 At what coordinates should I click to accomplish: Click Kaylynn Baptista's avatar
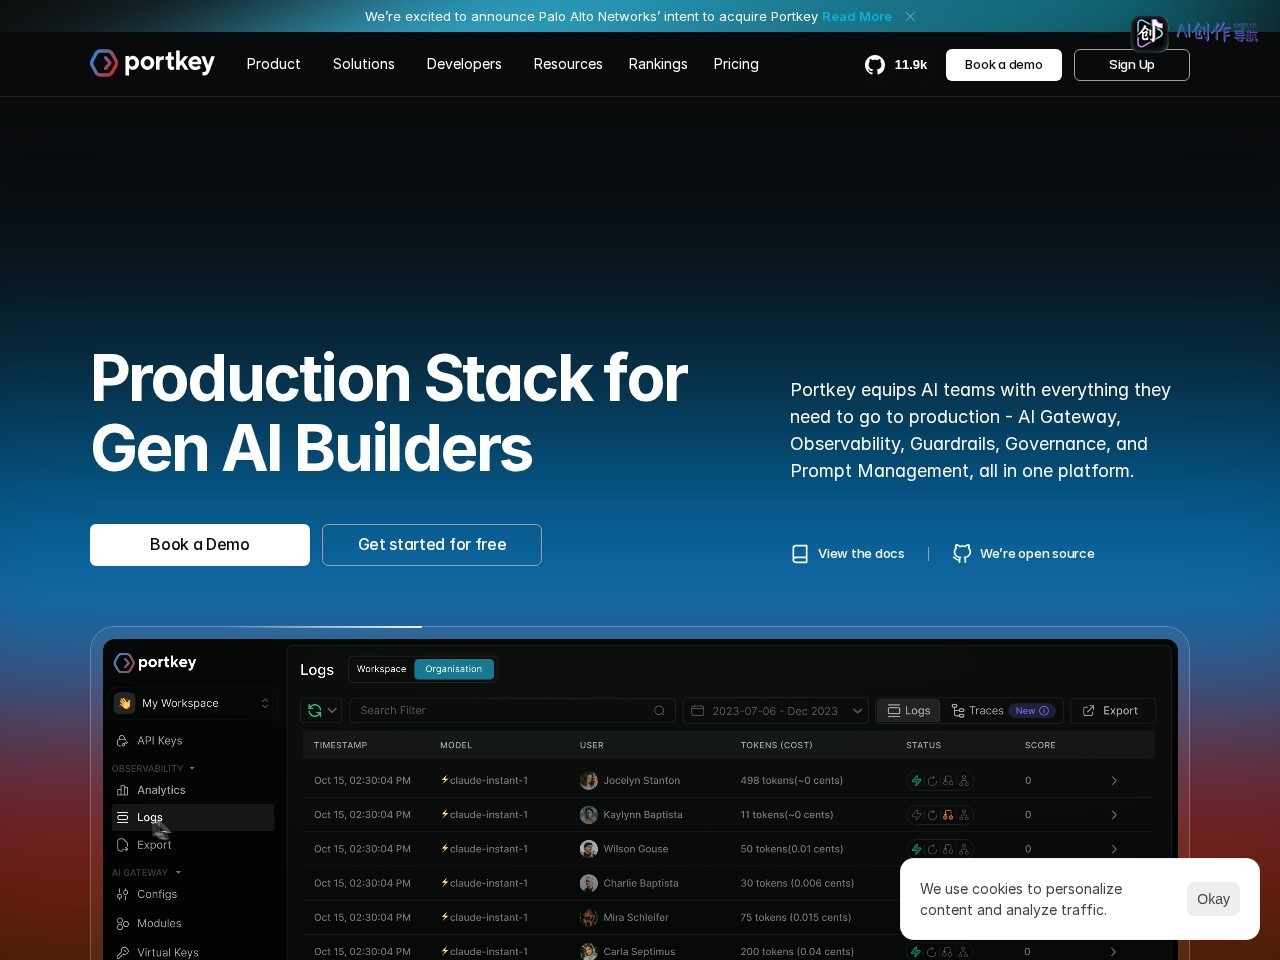click(x=589, y=815)
